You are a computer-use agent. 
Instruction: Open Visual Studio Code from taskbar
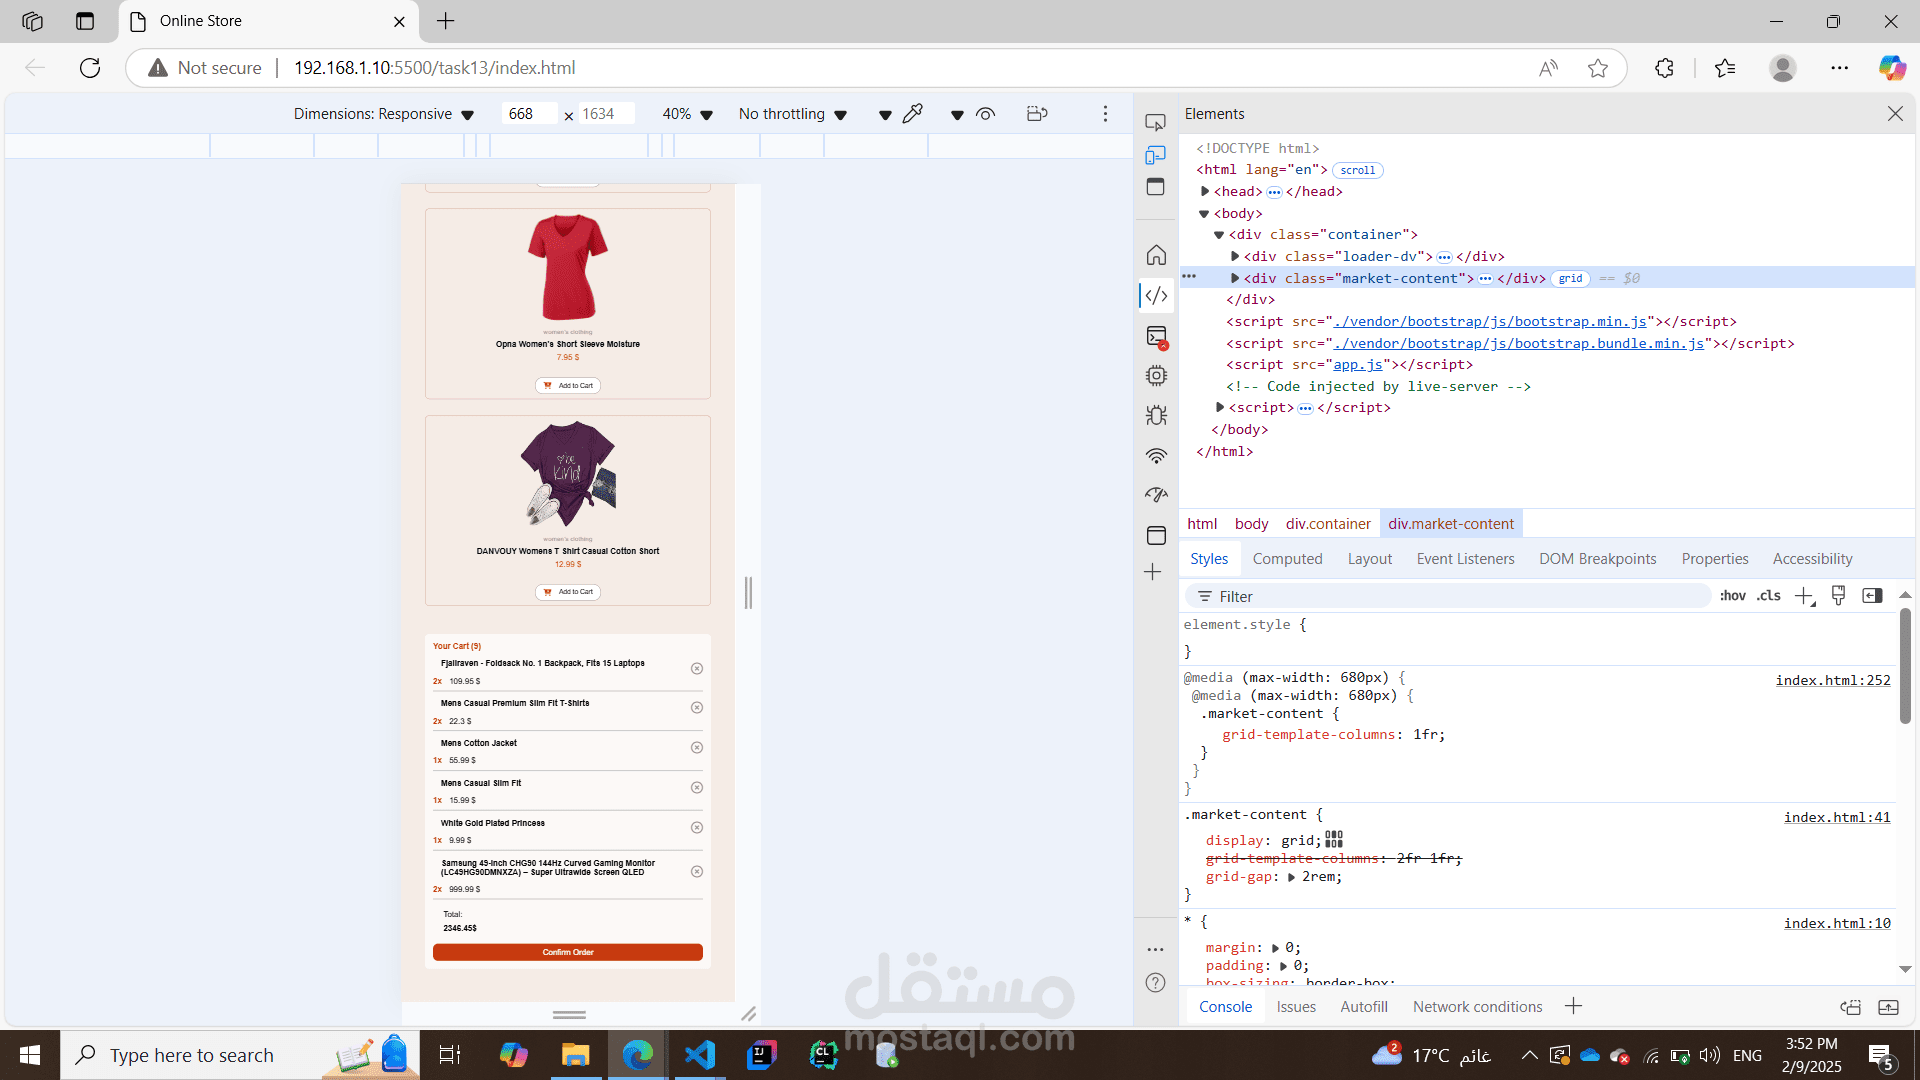pos(700,1055)
